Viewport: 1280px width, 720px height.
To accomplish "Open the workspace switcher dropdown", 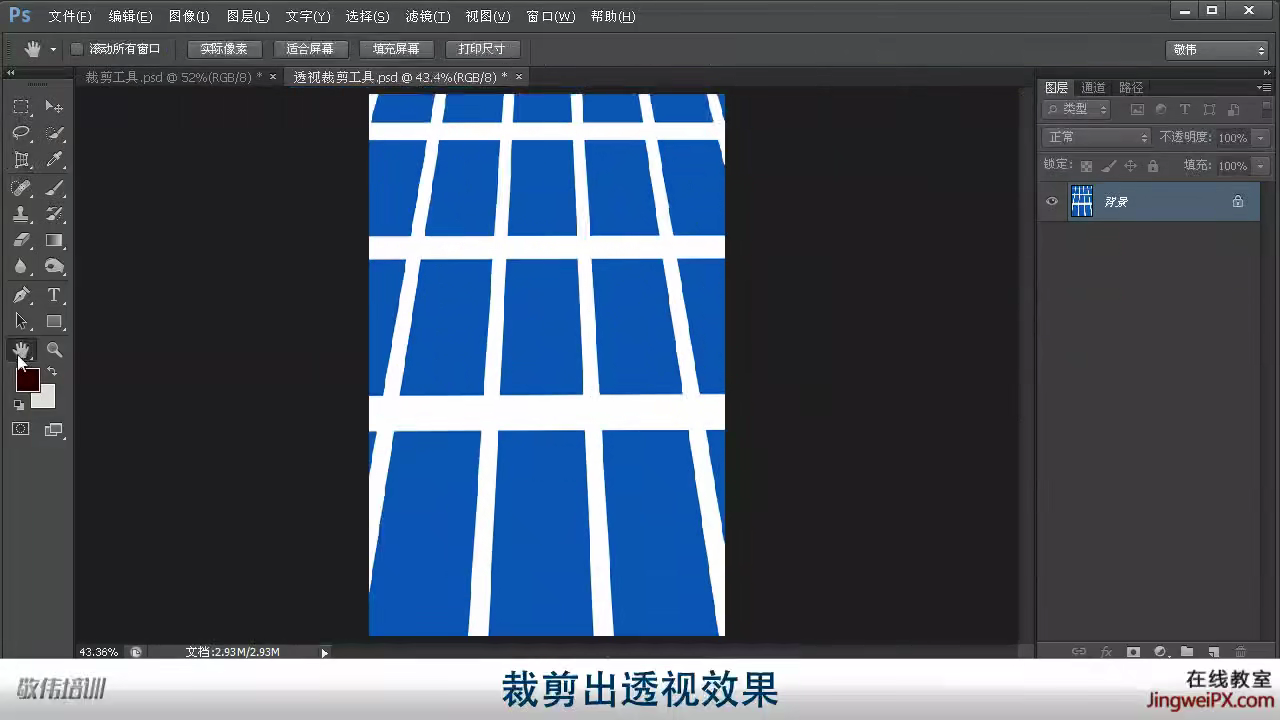I will point(1217,50).
